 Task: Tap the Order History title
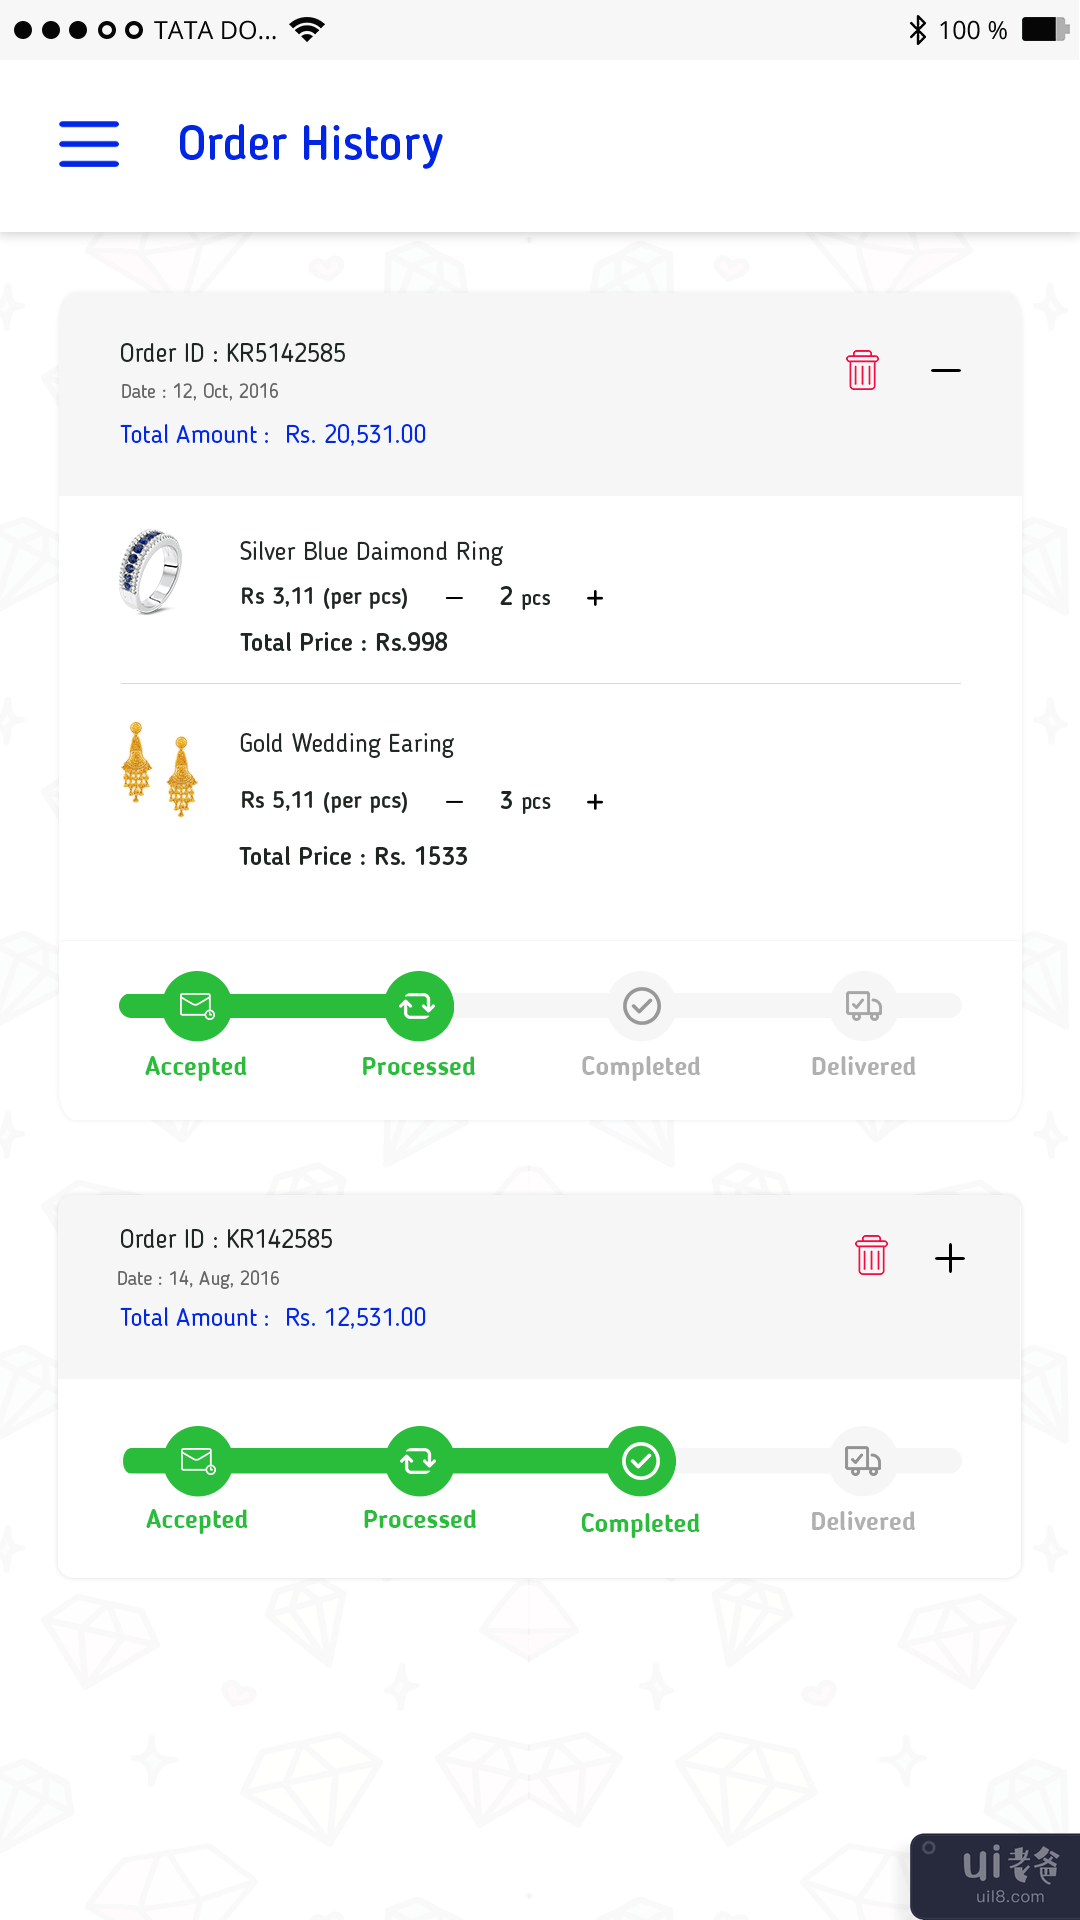(310, 144)
